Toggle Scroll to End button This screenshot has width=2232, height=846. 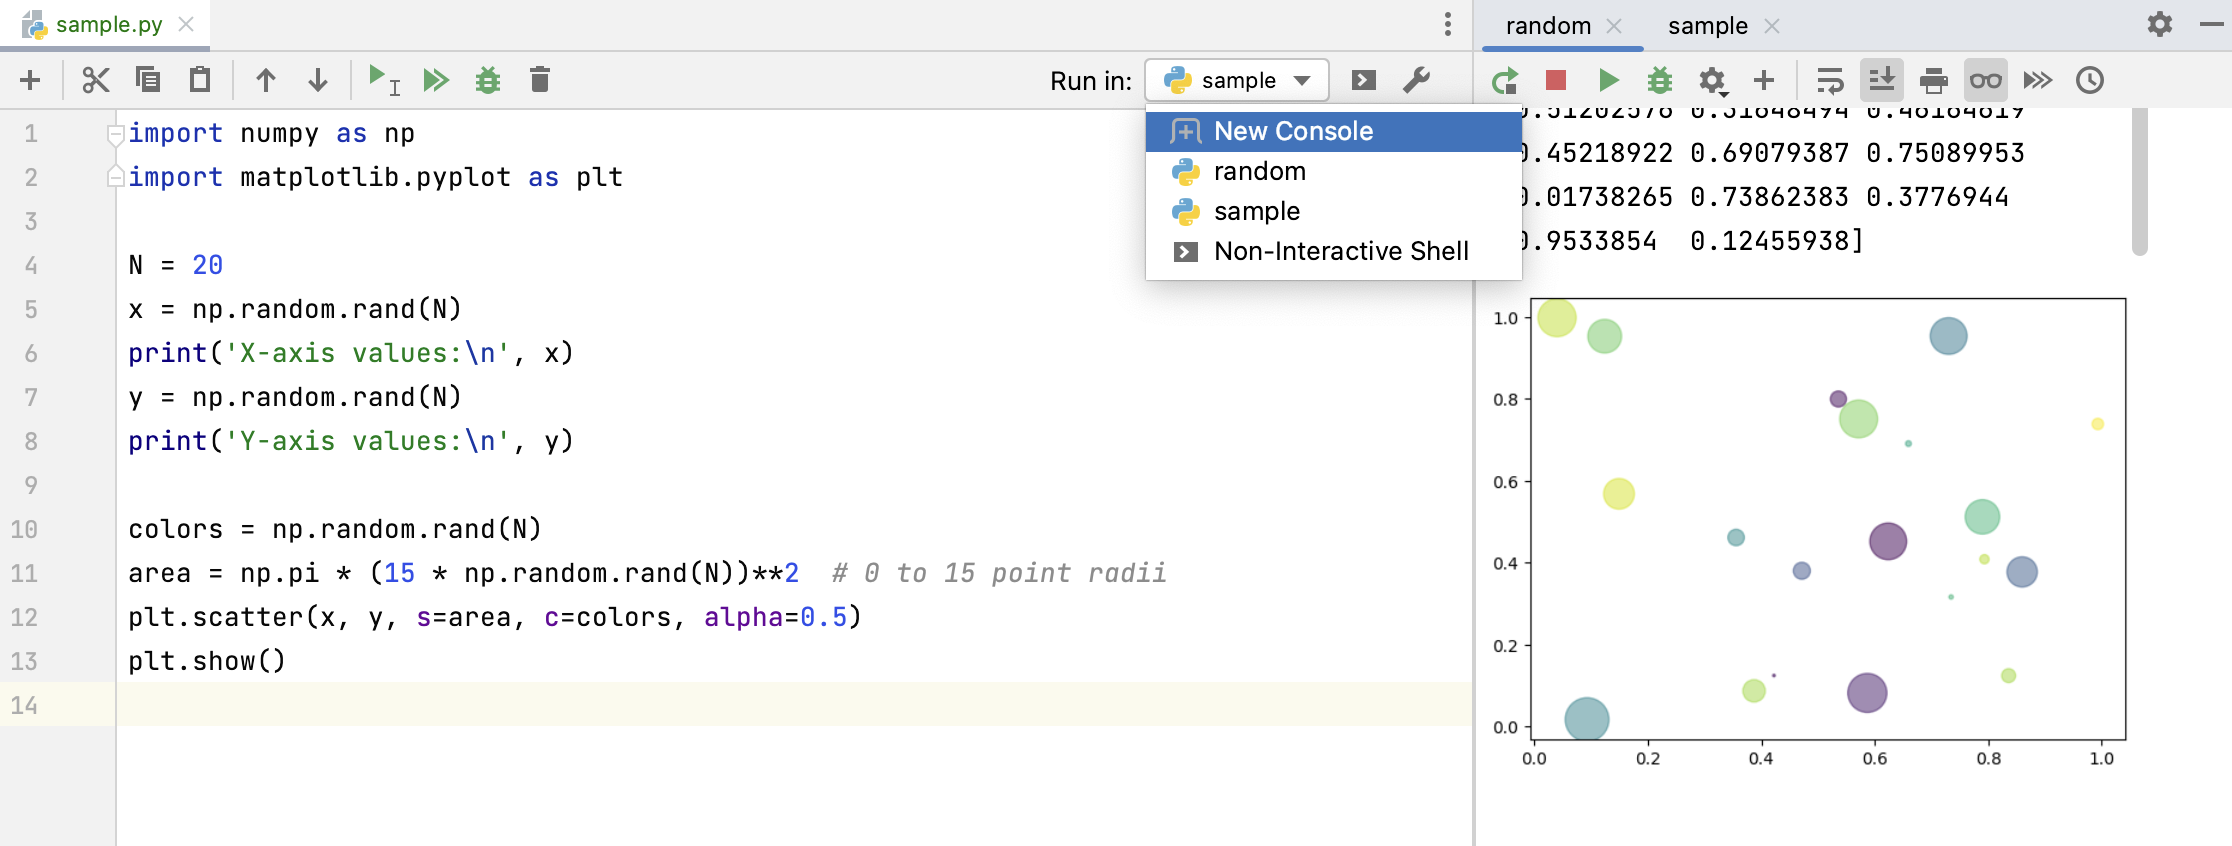click(1881, 80)
